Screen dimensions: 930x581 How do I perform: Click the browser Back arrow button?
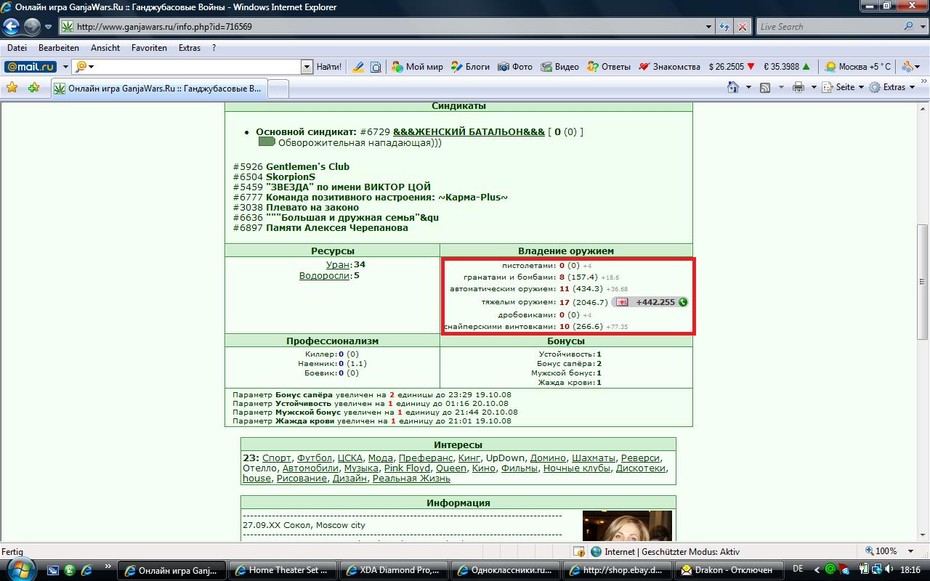click(11, 27)
